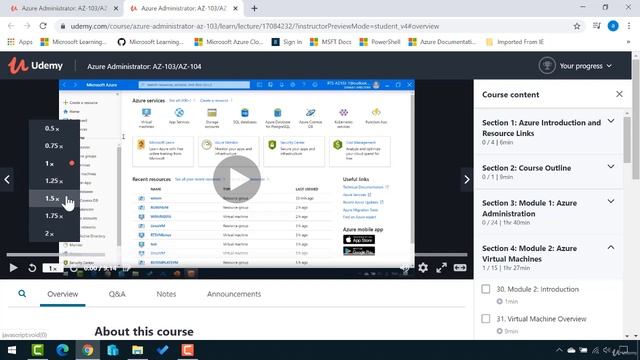Open Apps bookmarks shortcut
Image resolution: width=640 pixels, height=360 pixels.
point(20,42)
